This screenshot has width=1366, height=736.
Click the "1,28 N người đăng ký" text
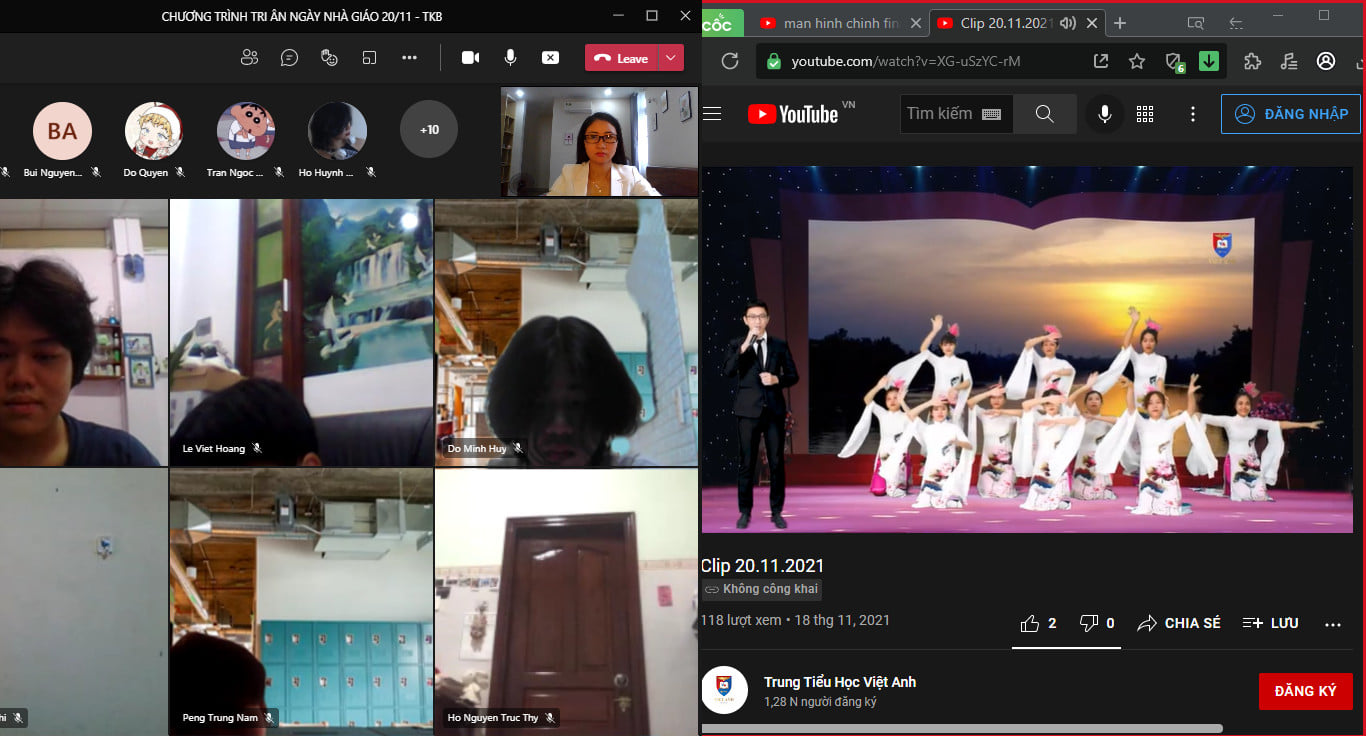pyautogui.click(x=820, y=702)
